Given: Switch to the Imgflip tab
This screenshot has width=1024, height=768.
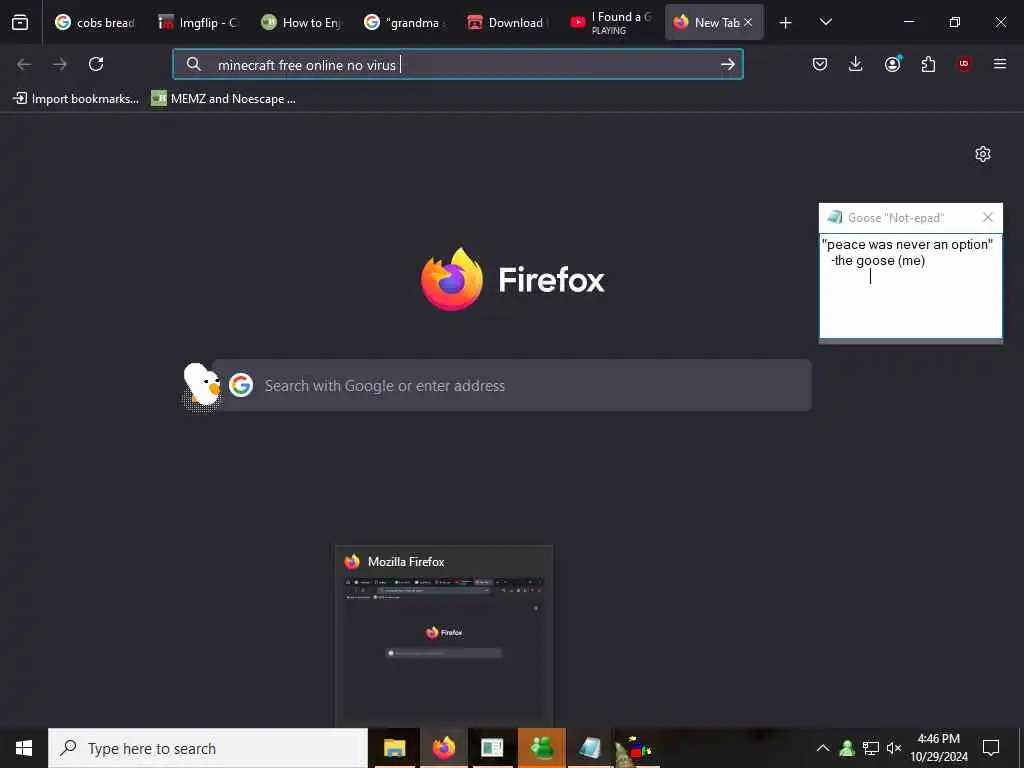Looking at the screenshot, I should (x=199, y=22).
